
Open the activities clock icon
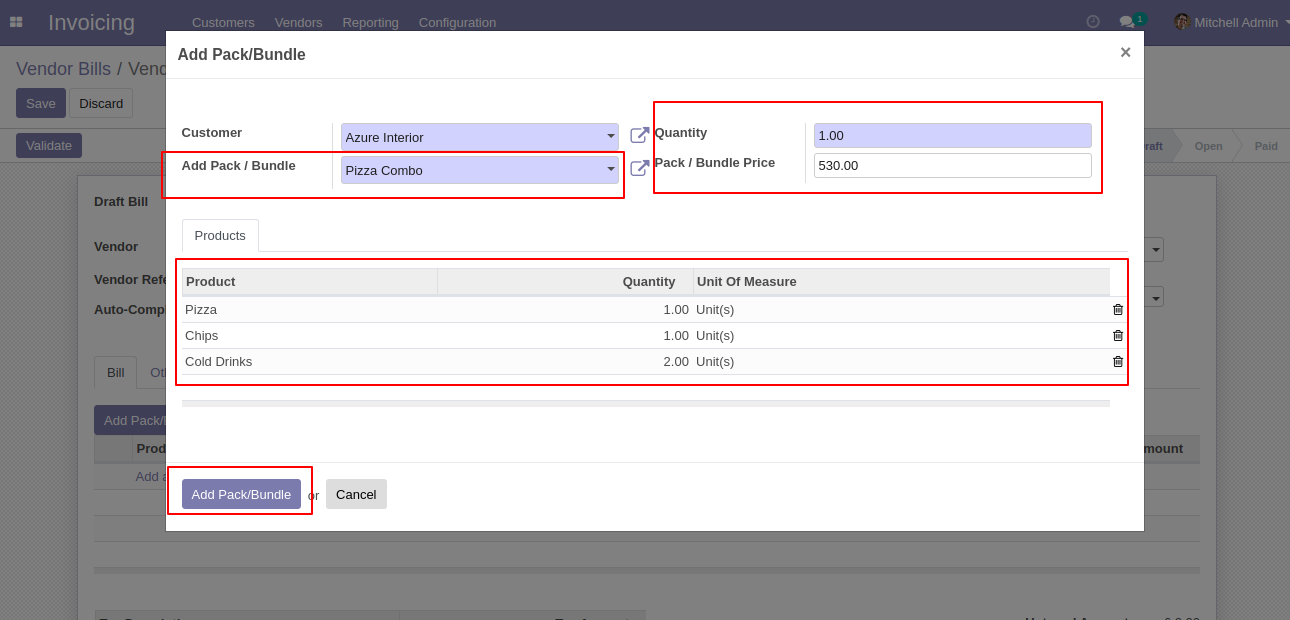(1093, 22)
